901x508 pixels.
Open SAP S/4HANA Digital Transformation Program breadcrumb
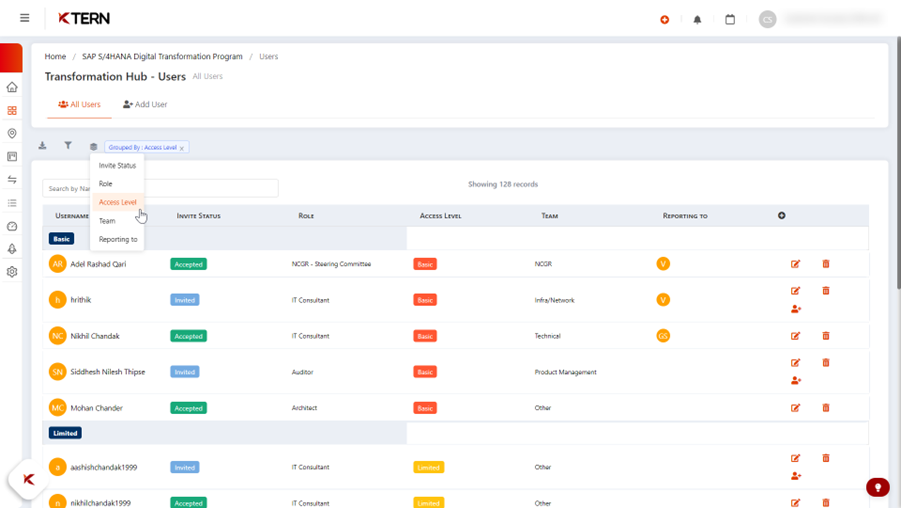(162, 56)
